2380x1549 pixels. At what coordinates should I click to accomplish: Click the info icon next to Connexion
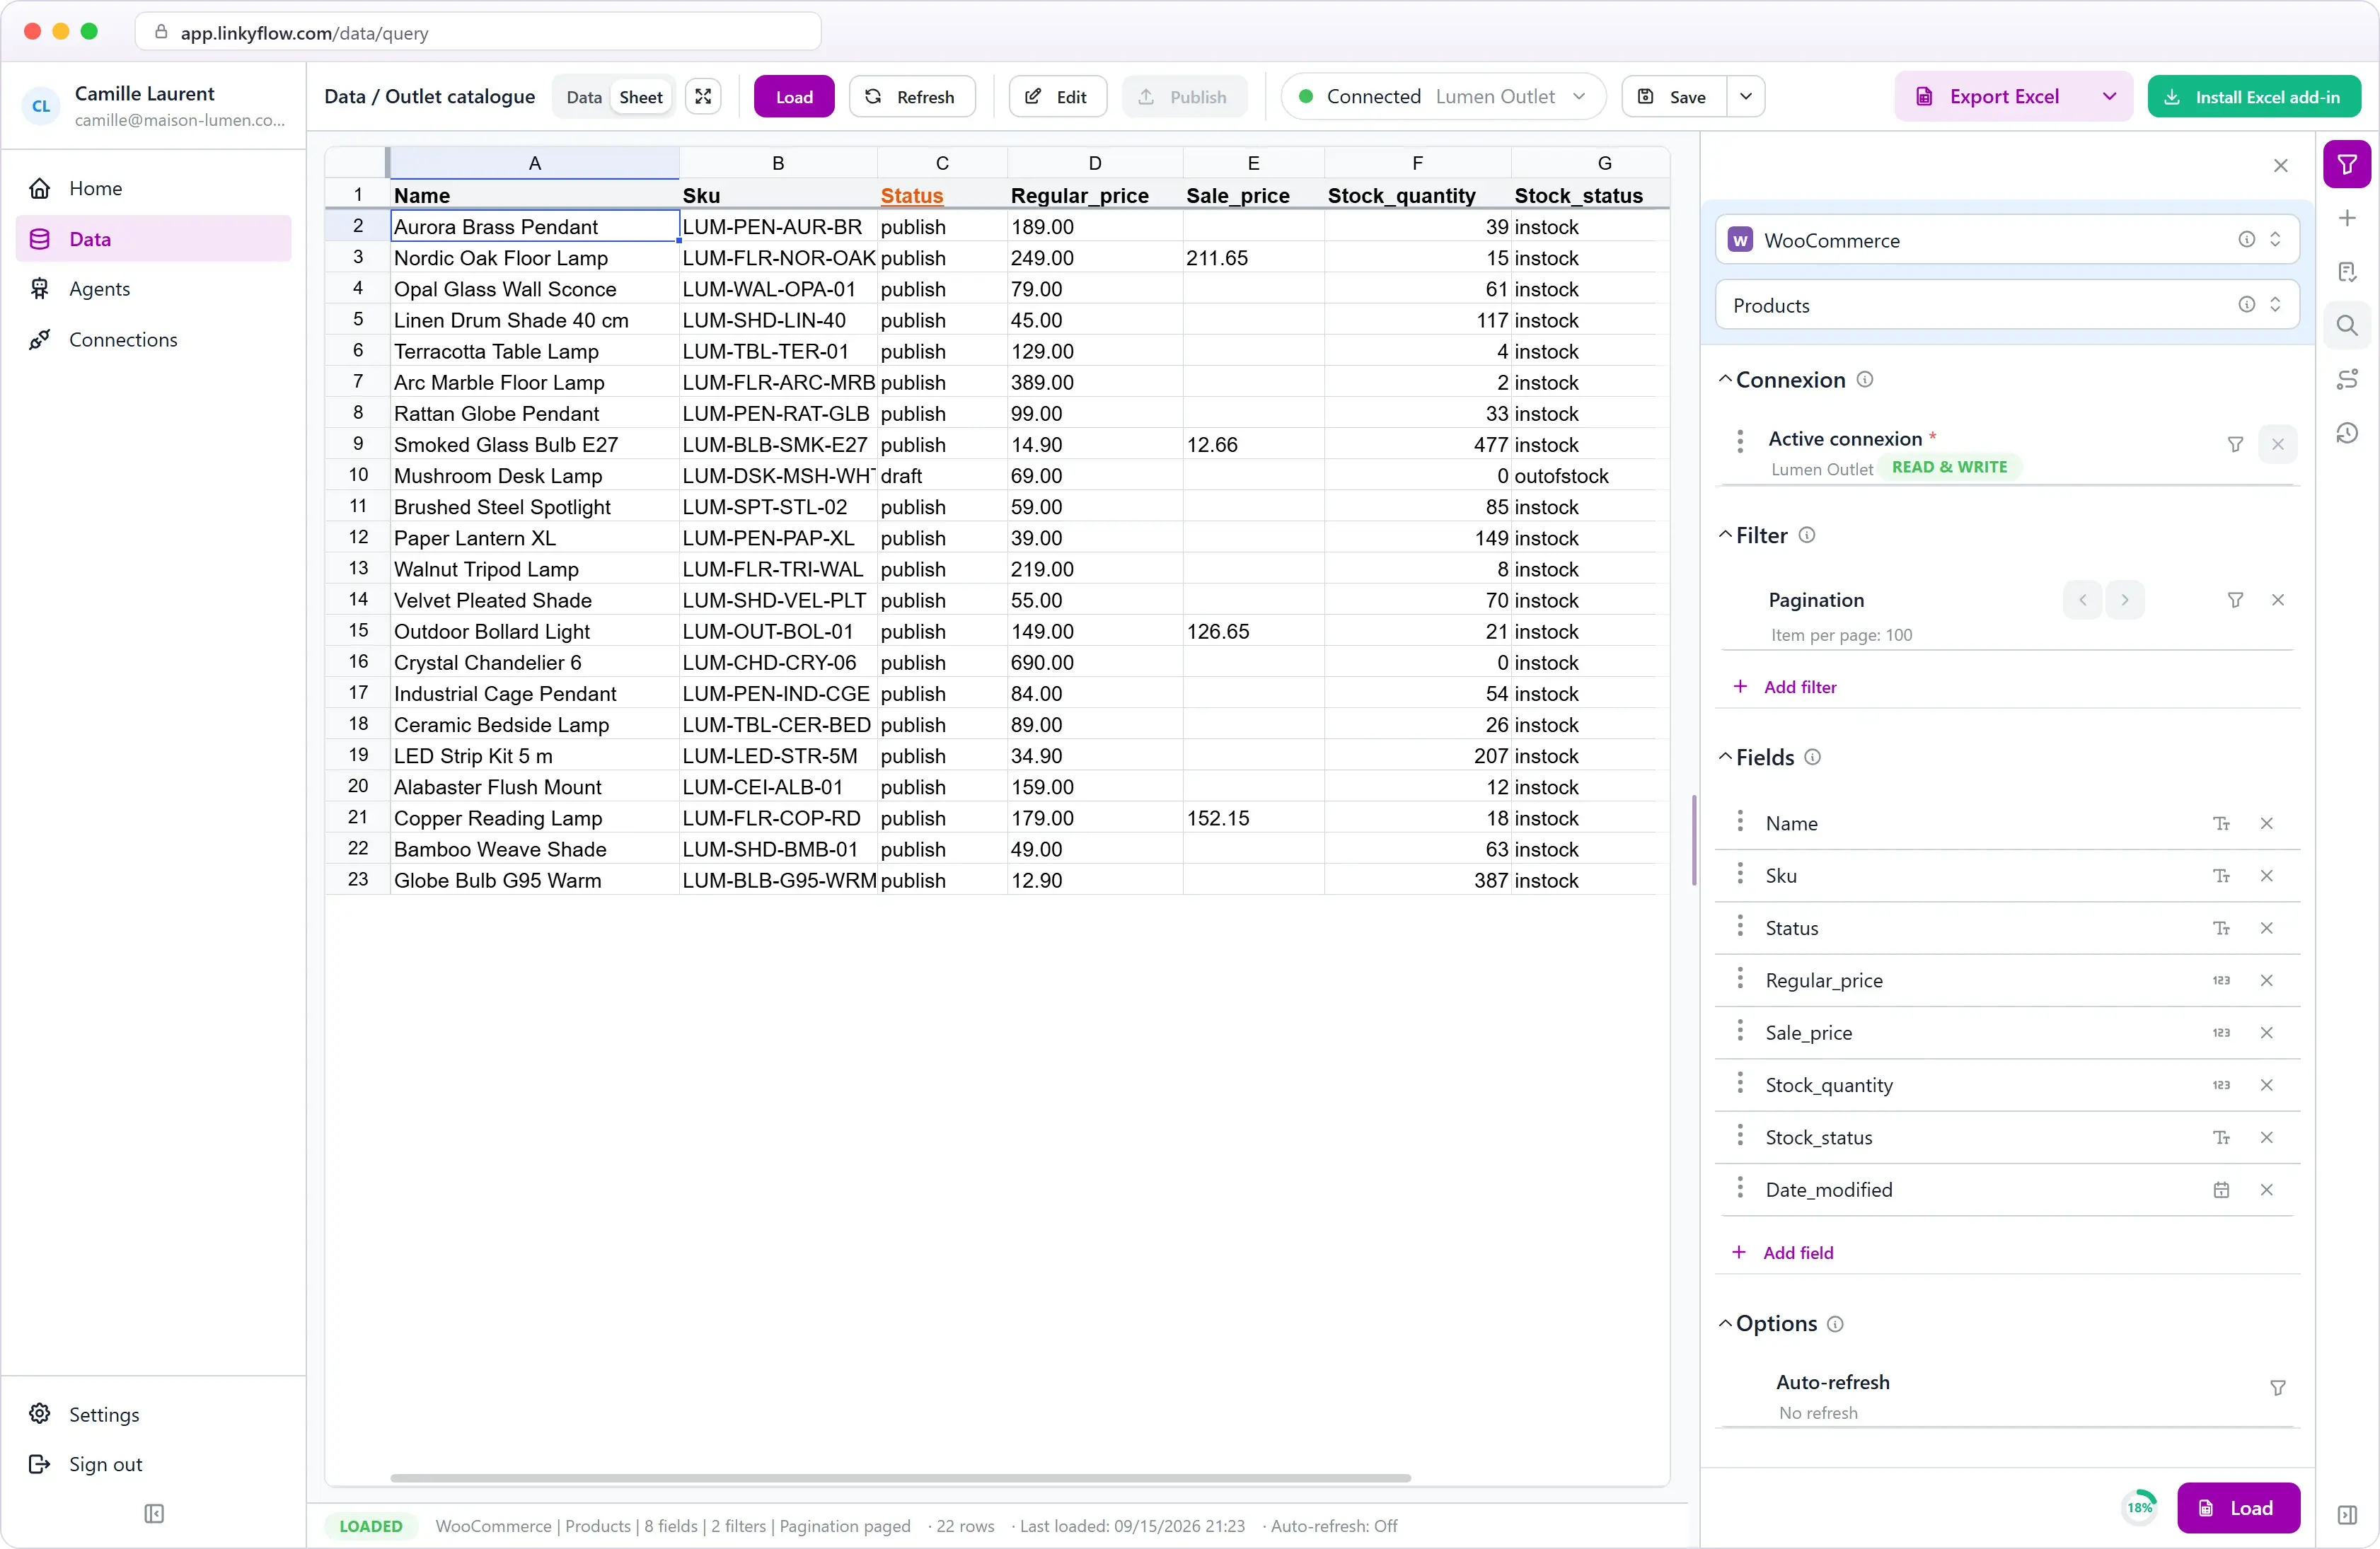click(1864, 379)
